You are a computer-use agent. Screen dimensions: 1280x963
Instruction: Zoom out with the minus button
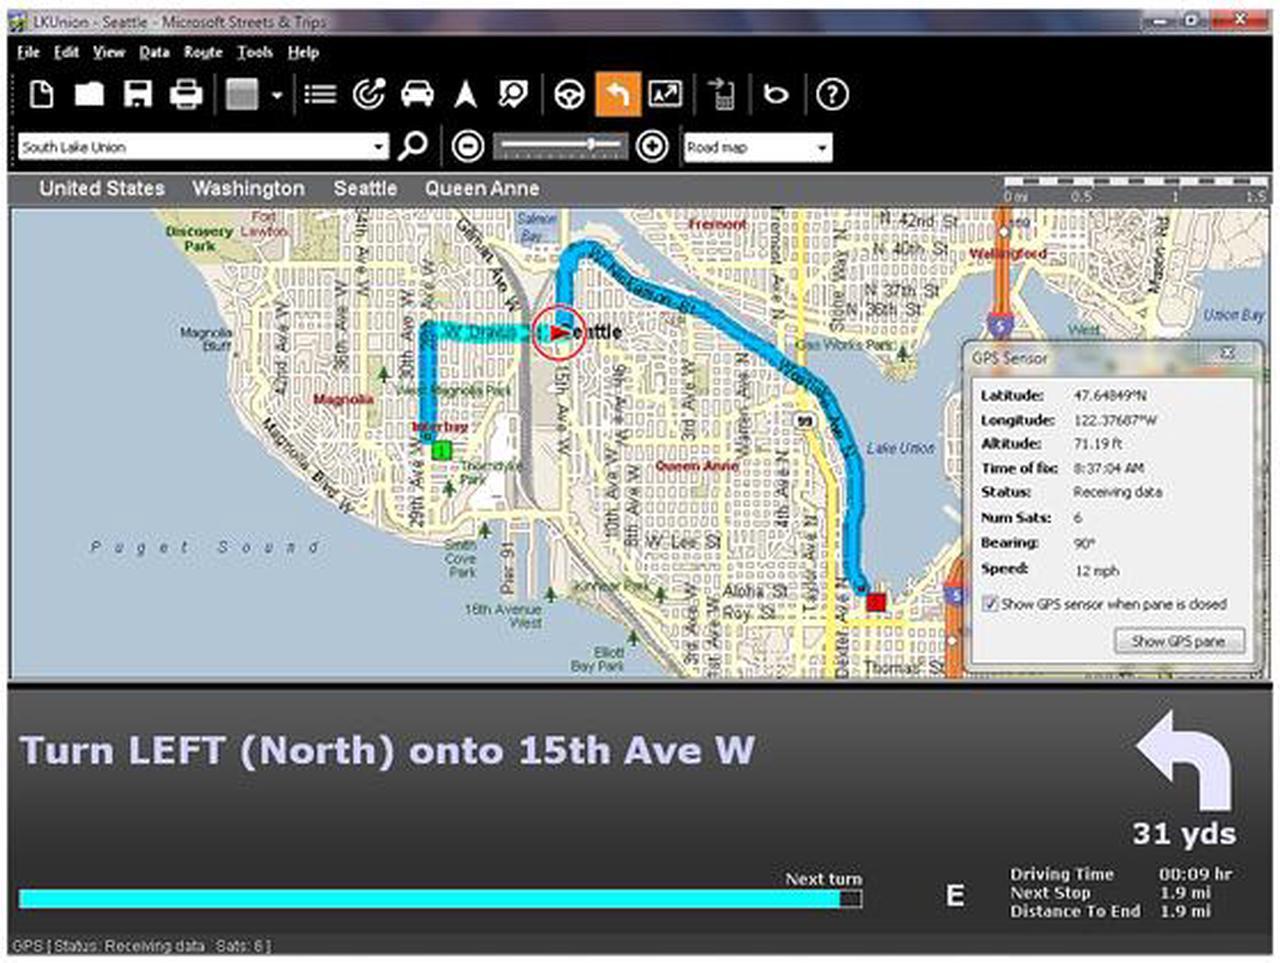pos(468,146)
